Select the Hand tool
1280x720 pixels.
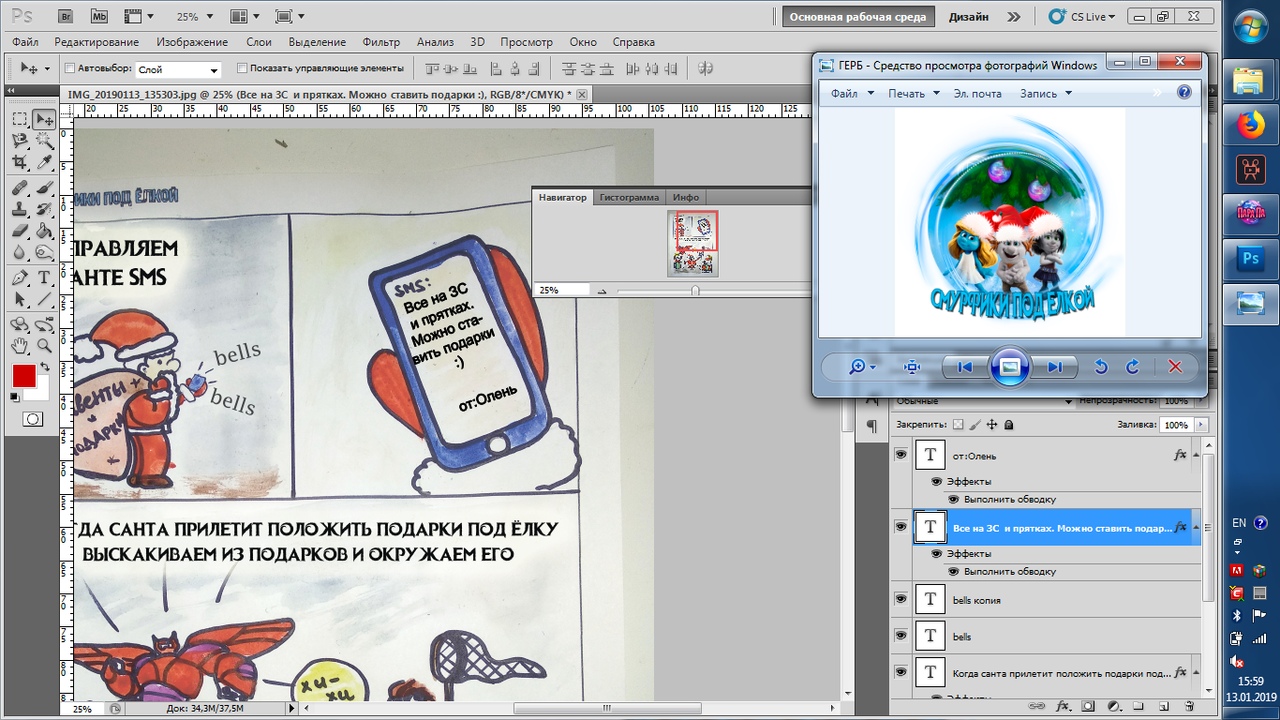coord(19,346)
